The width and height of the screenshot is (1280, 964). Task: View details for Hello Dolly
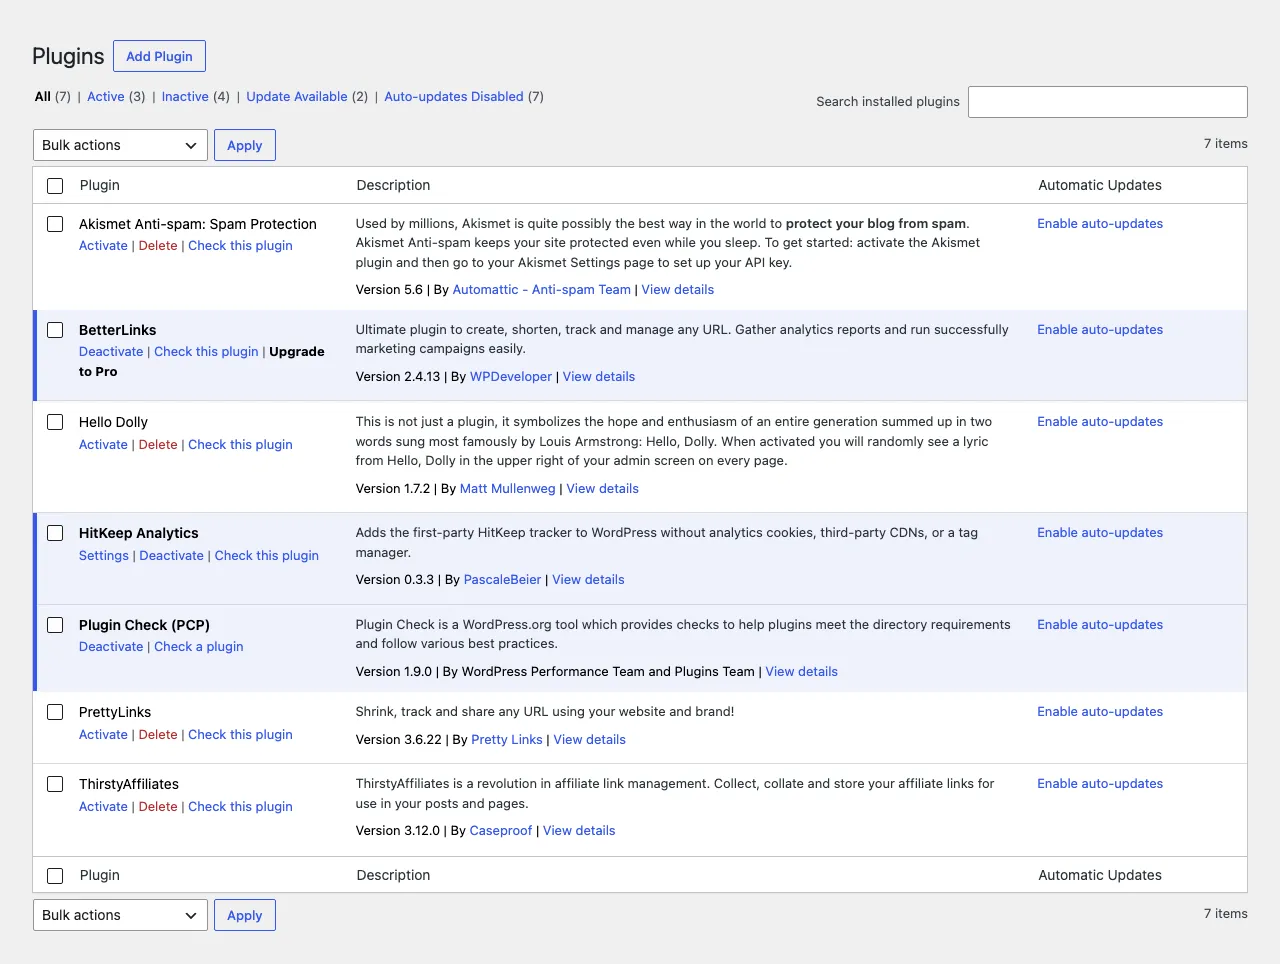click(x=602, y=489)
